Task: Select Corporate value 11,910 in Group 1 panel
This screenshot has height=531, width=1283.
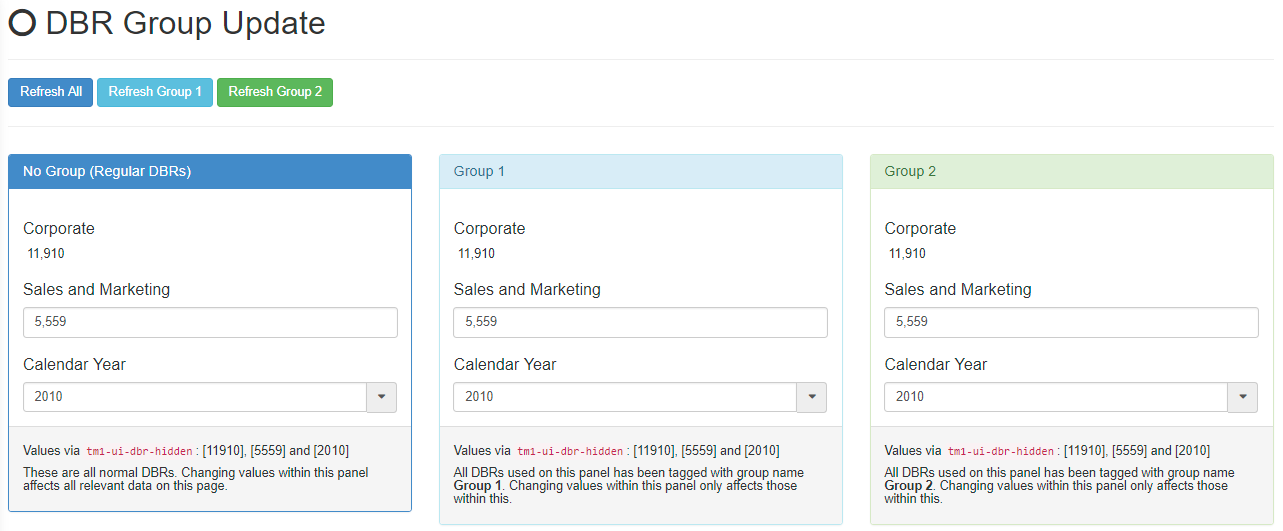Action: pyautogui.click(x=477, y=254)
